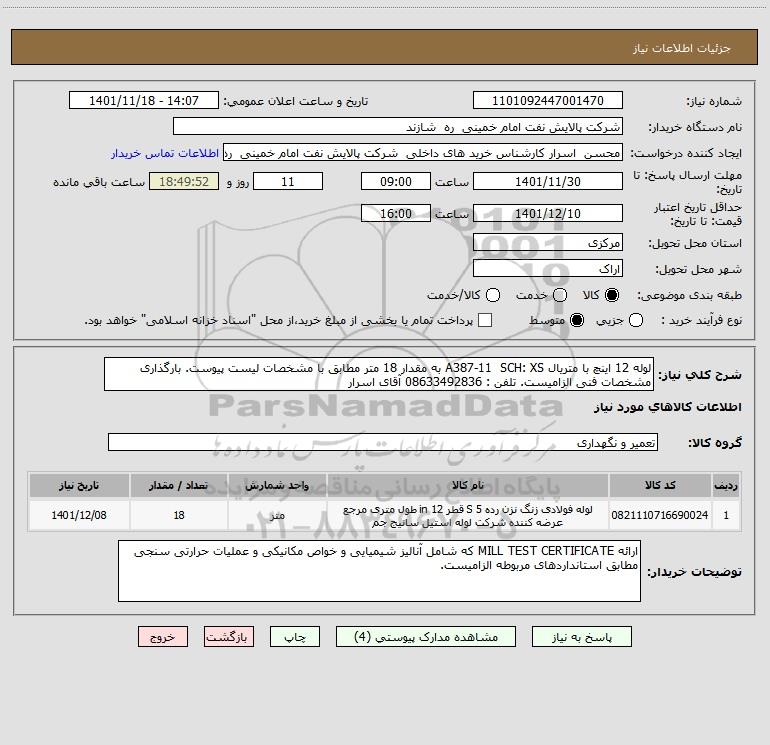The width and height of the screenshot is (770, 745).
Task: Open مشاهده مدارک پیوستی (4) button
Action: [426, 637]
